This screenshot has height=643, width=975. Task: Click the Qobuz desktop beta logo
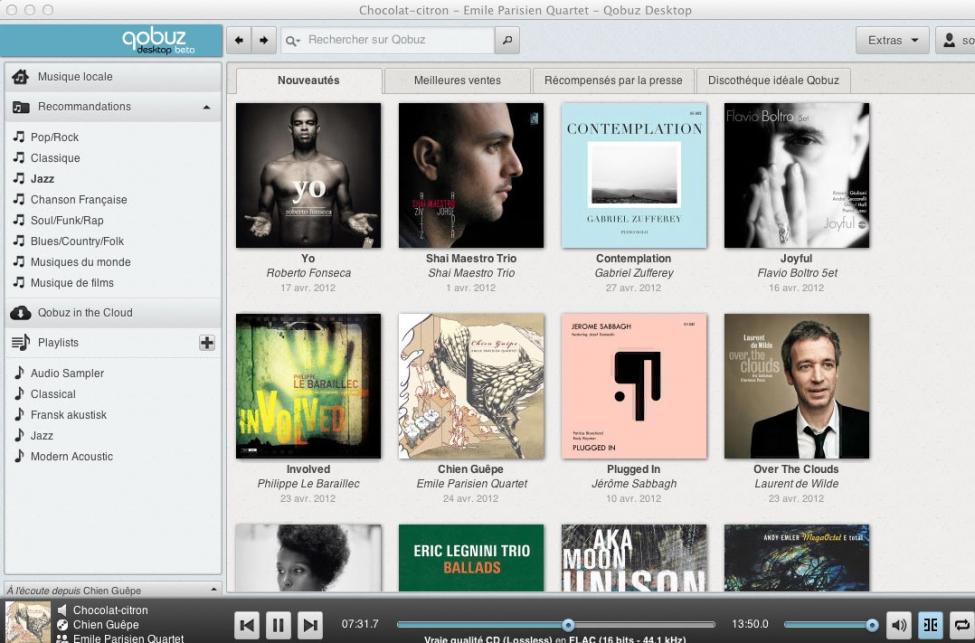158,41
